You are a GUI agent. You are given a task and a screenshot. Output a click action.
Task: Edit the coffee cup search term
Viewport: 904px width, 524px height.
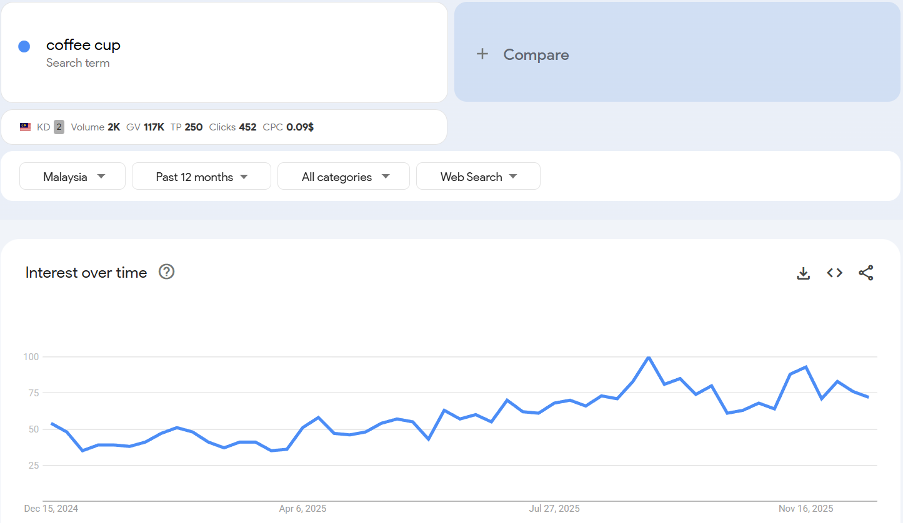point(84,45)
